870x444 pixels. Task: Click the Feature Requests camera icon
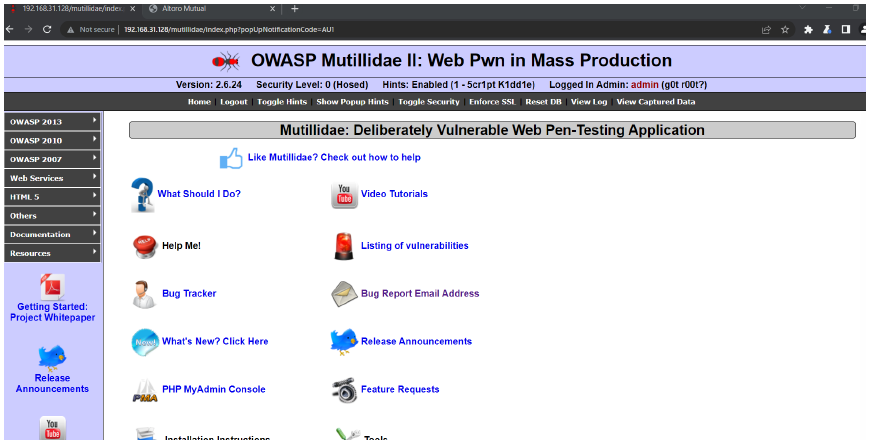[x=344, y=391]
